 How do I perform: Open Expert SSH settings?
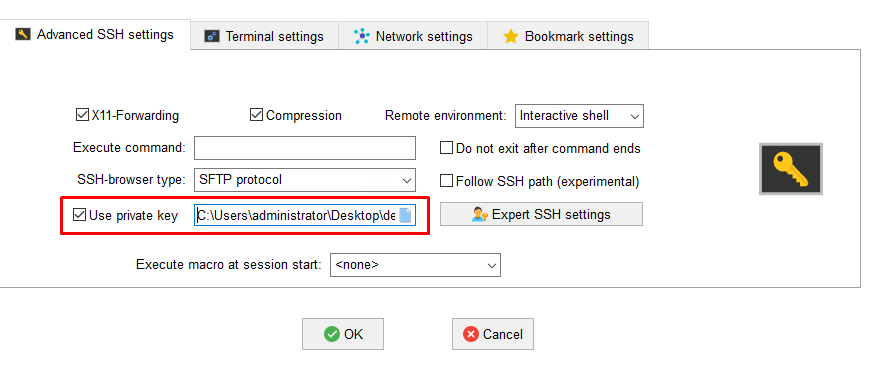(541, 215)
